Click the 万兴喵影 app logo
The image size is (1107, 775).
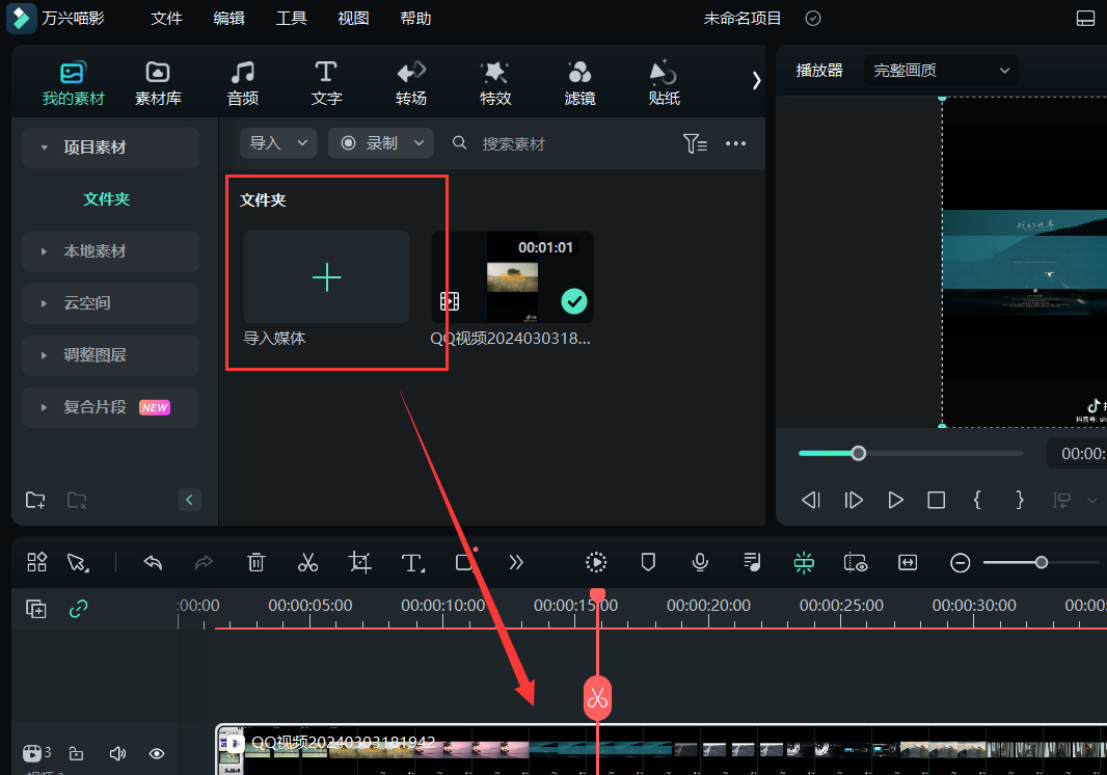(x=21, y=18)
